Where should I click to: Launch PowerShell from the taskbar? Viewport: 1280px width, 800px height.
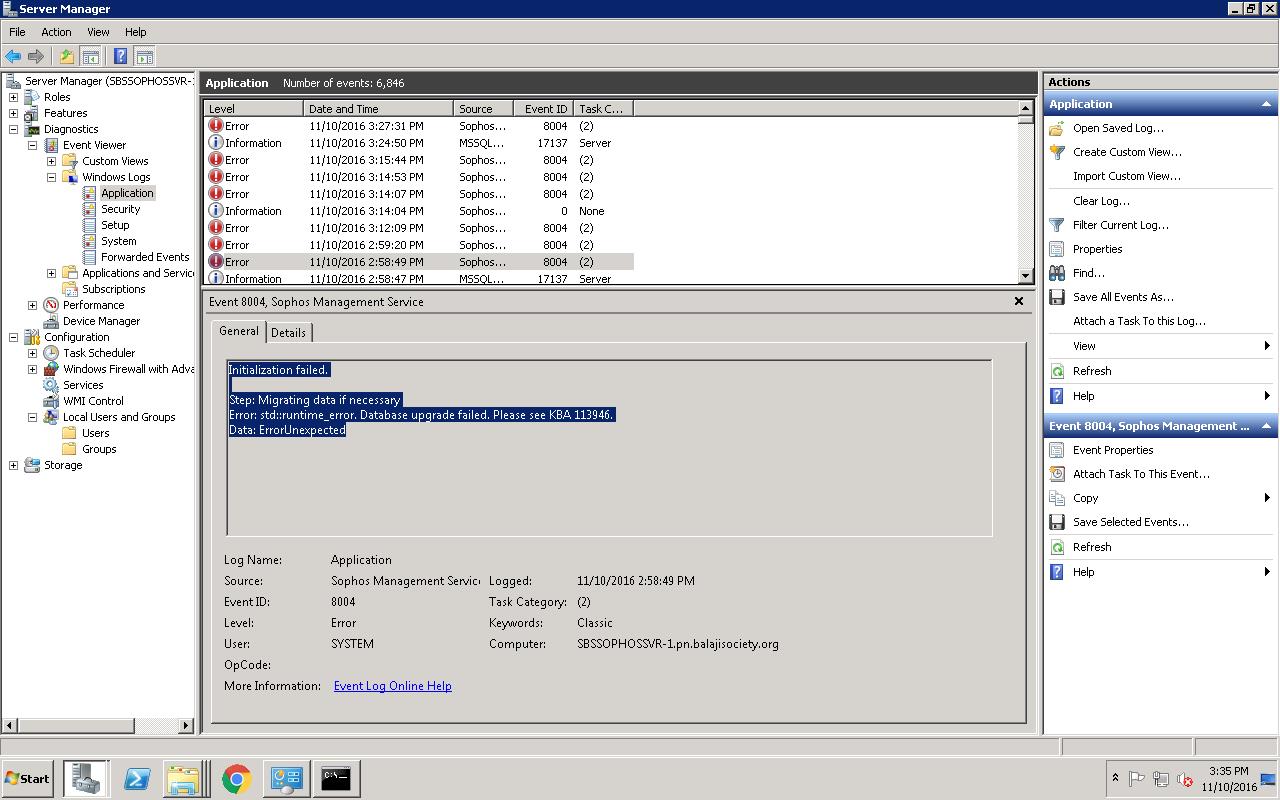click(x=137, y=778)
